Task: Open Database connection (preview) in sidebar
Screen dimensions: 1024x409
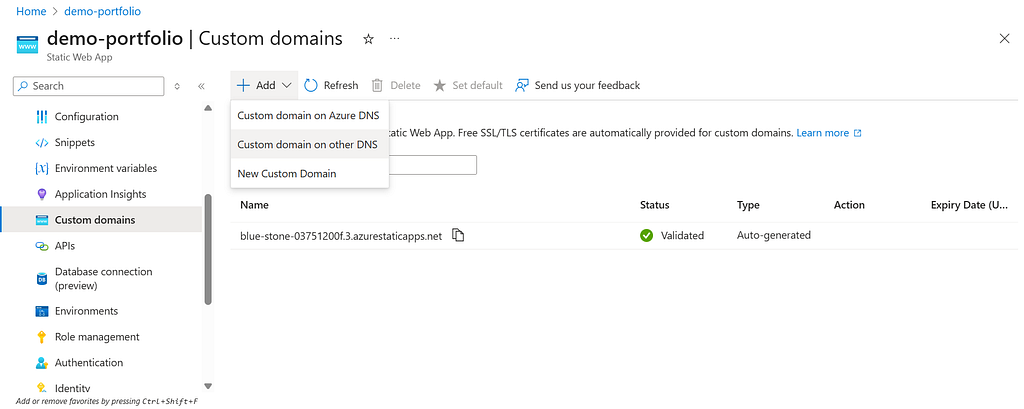Action: coord(101,278)
